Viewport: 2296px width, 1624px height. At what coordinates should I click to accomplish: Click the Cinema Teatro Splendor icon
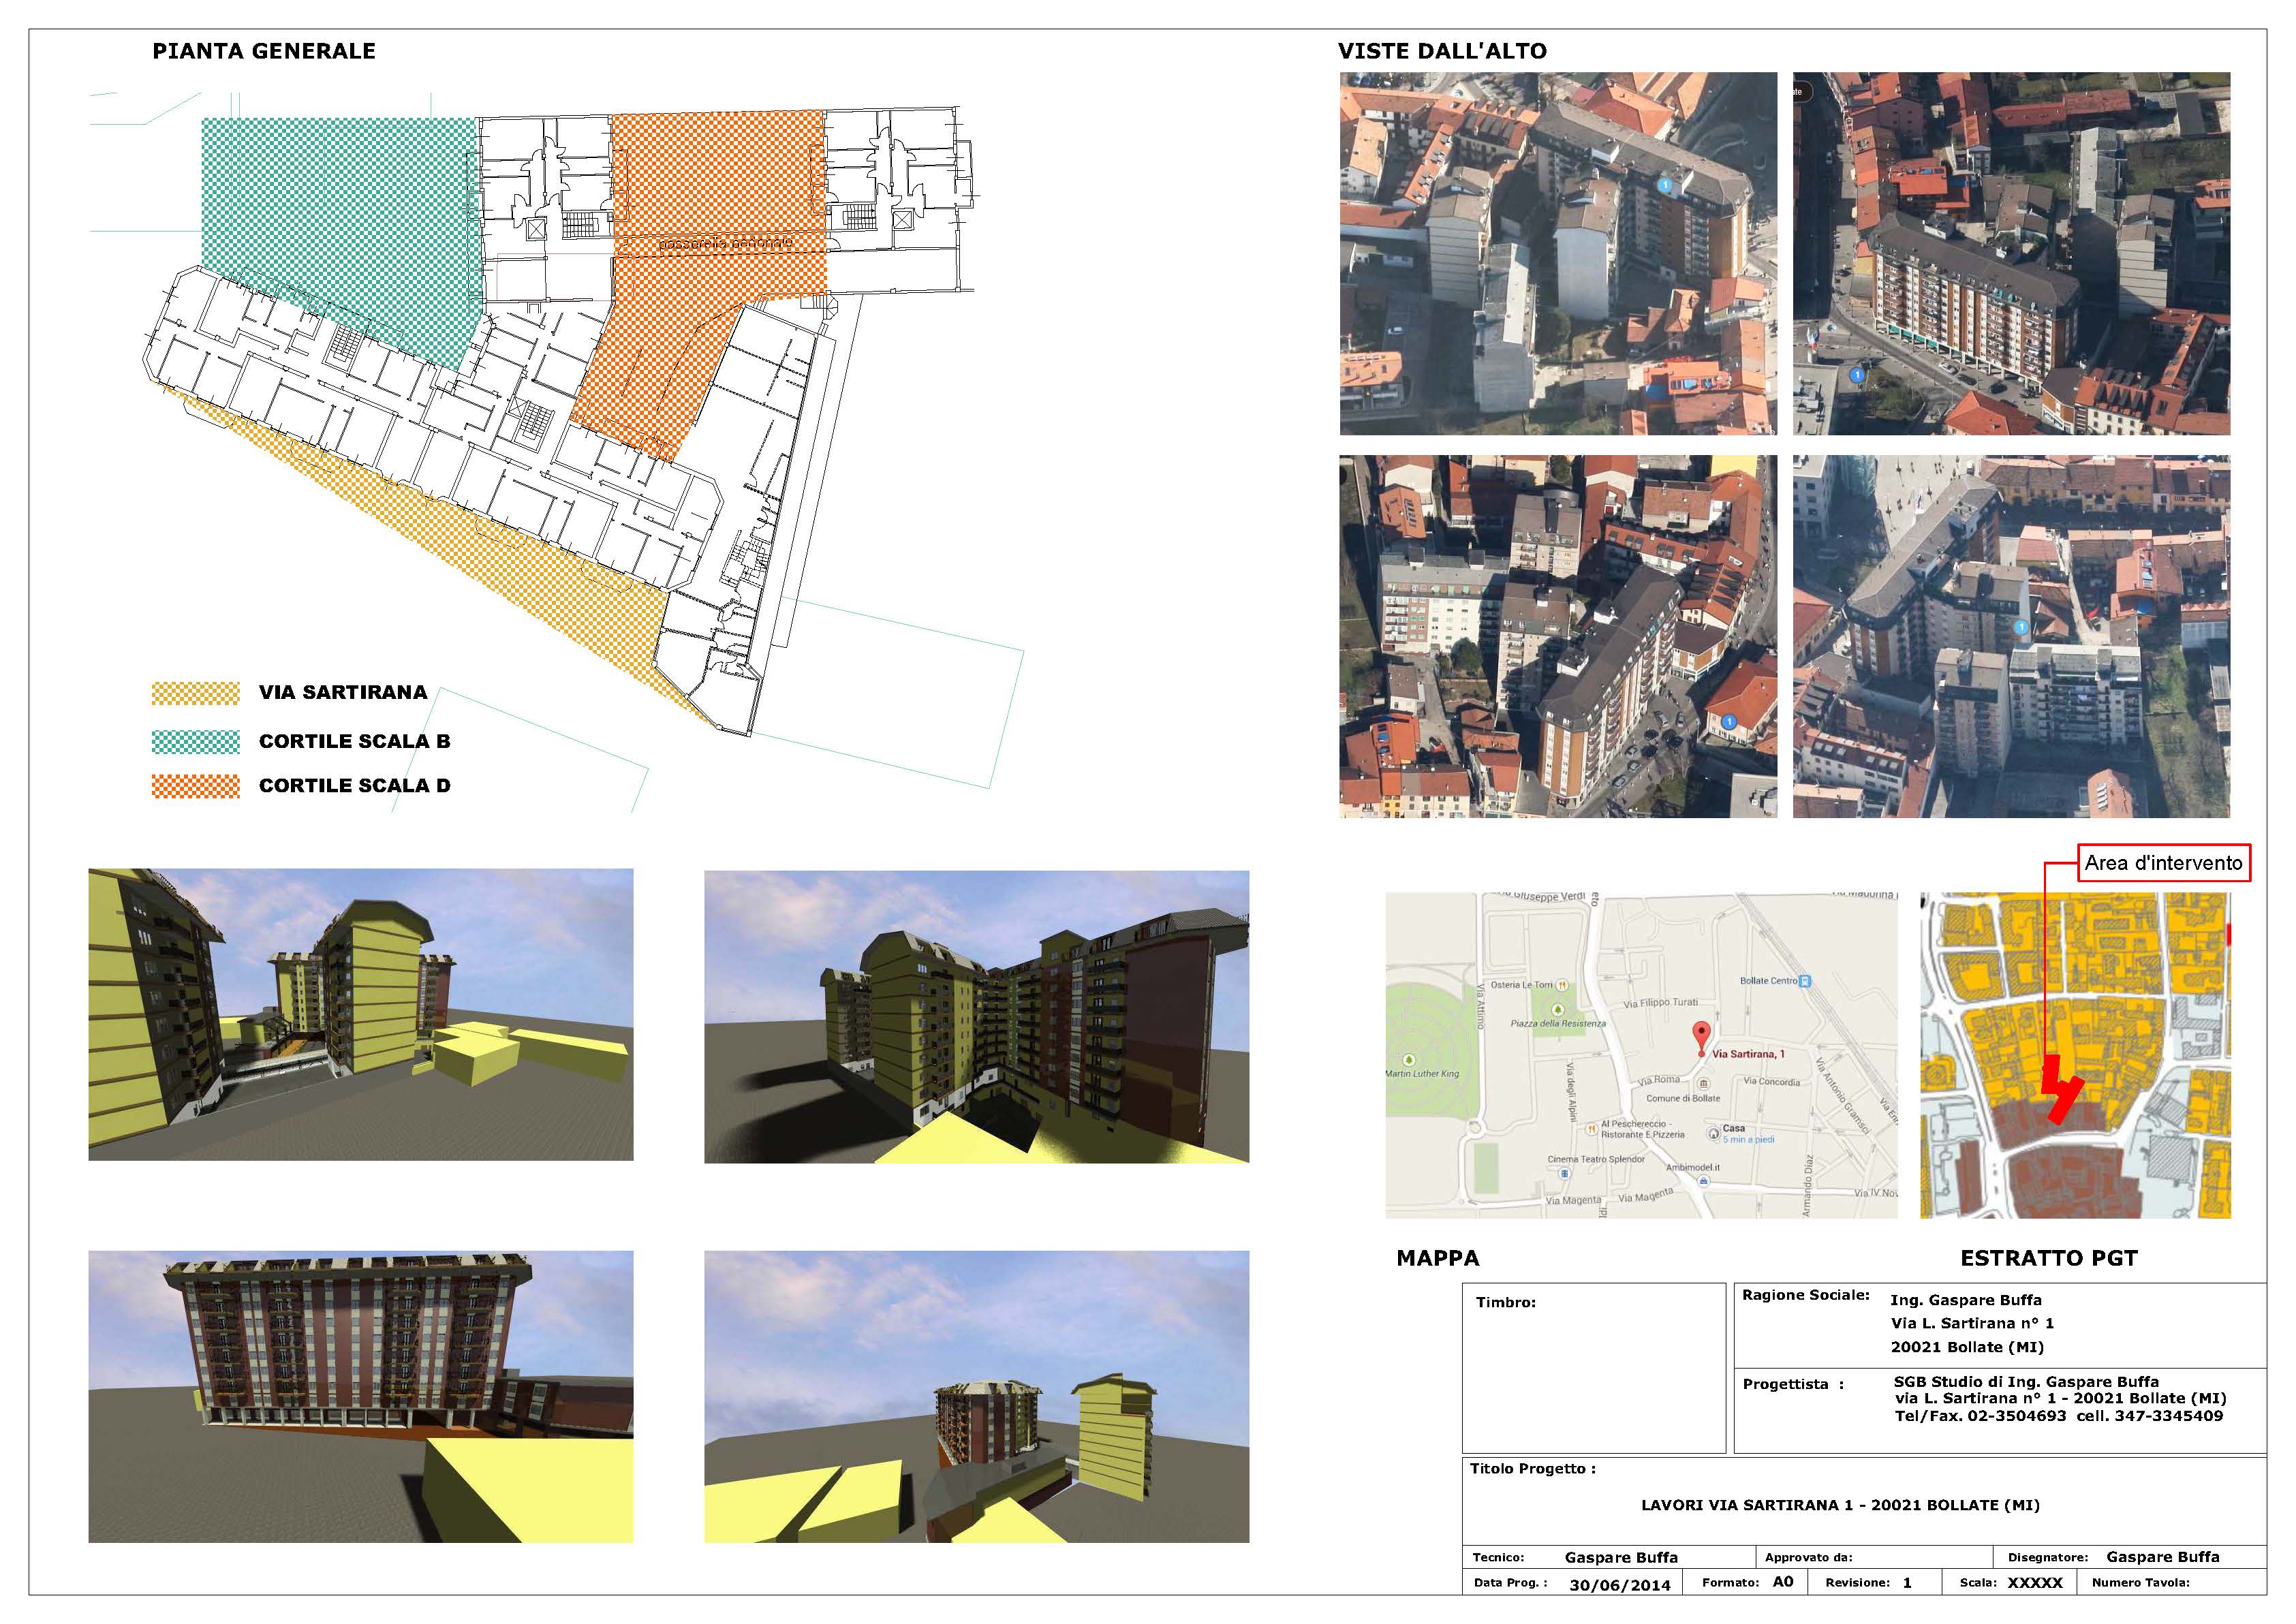(1564, 1174)
